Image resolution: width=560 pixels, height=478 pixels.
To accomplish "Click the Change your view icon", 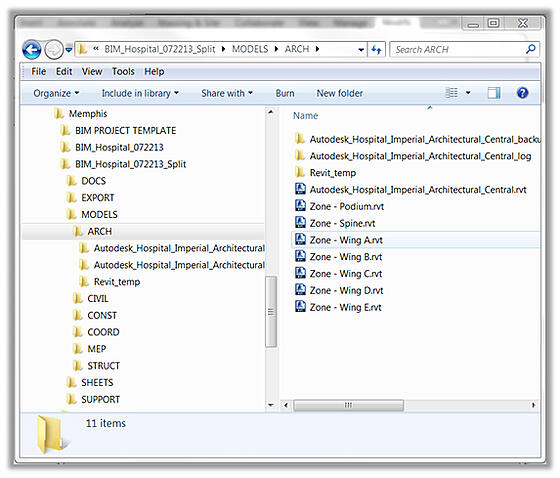I will click(451, 93).
